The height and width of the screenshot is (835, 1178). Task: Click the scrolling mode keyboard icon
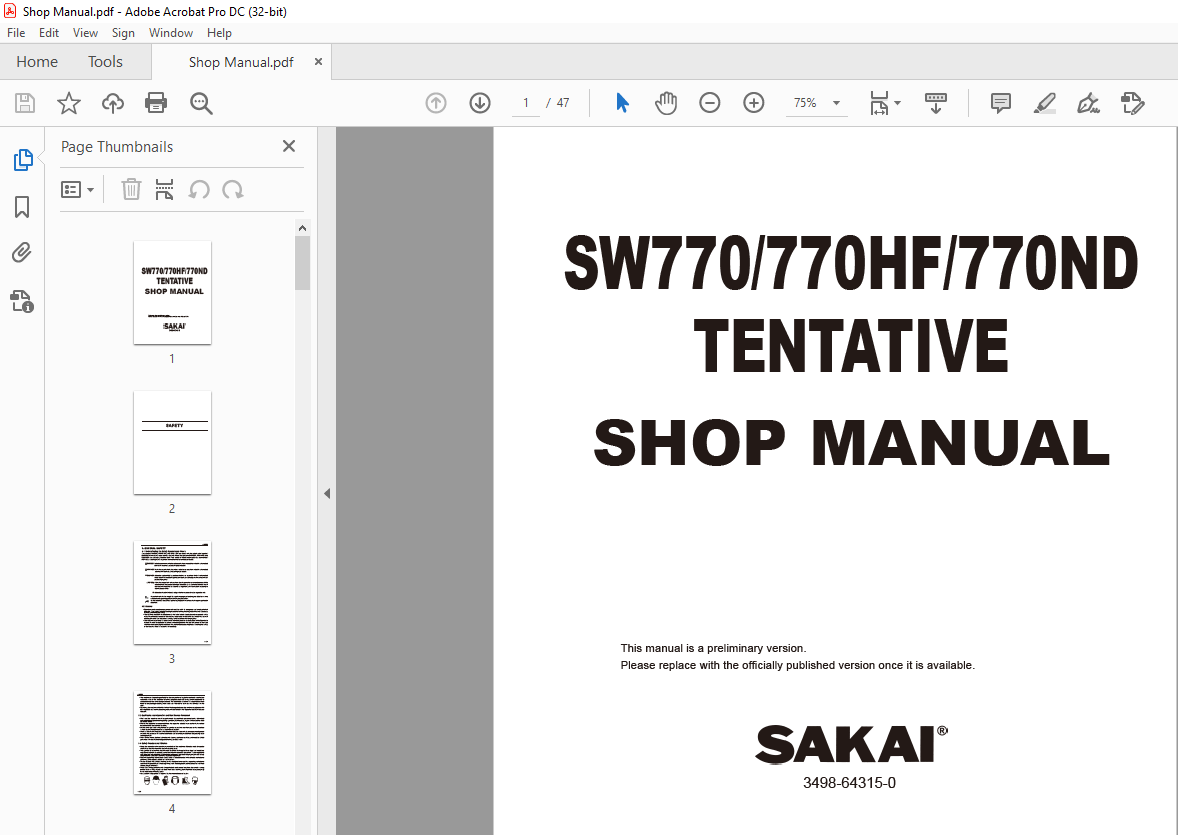tap(935, 103)
